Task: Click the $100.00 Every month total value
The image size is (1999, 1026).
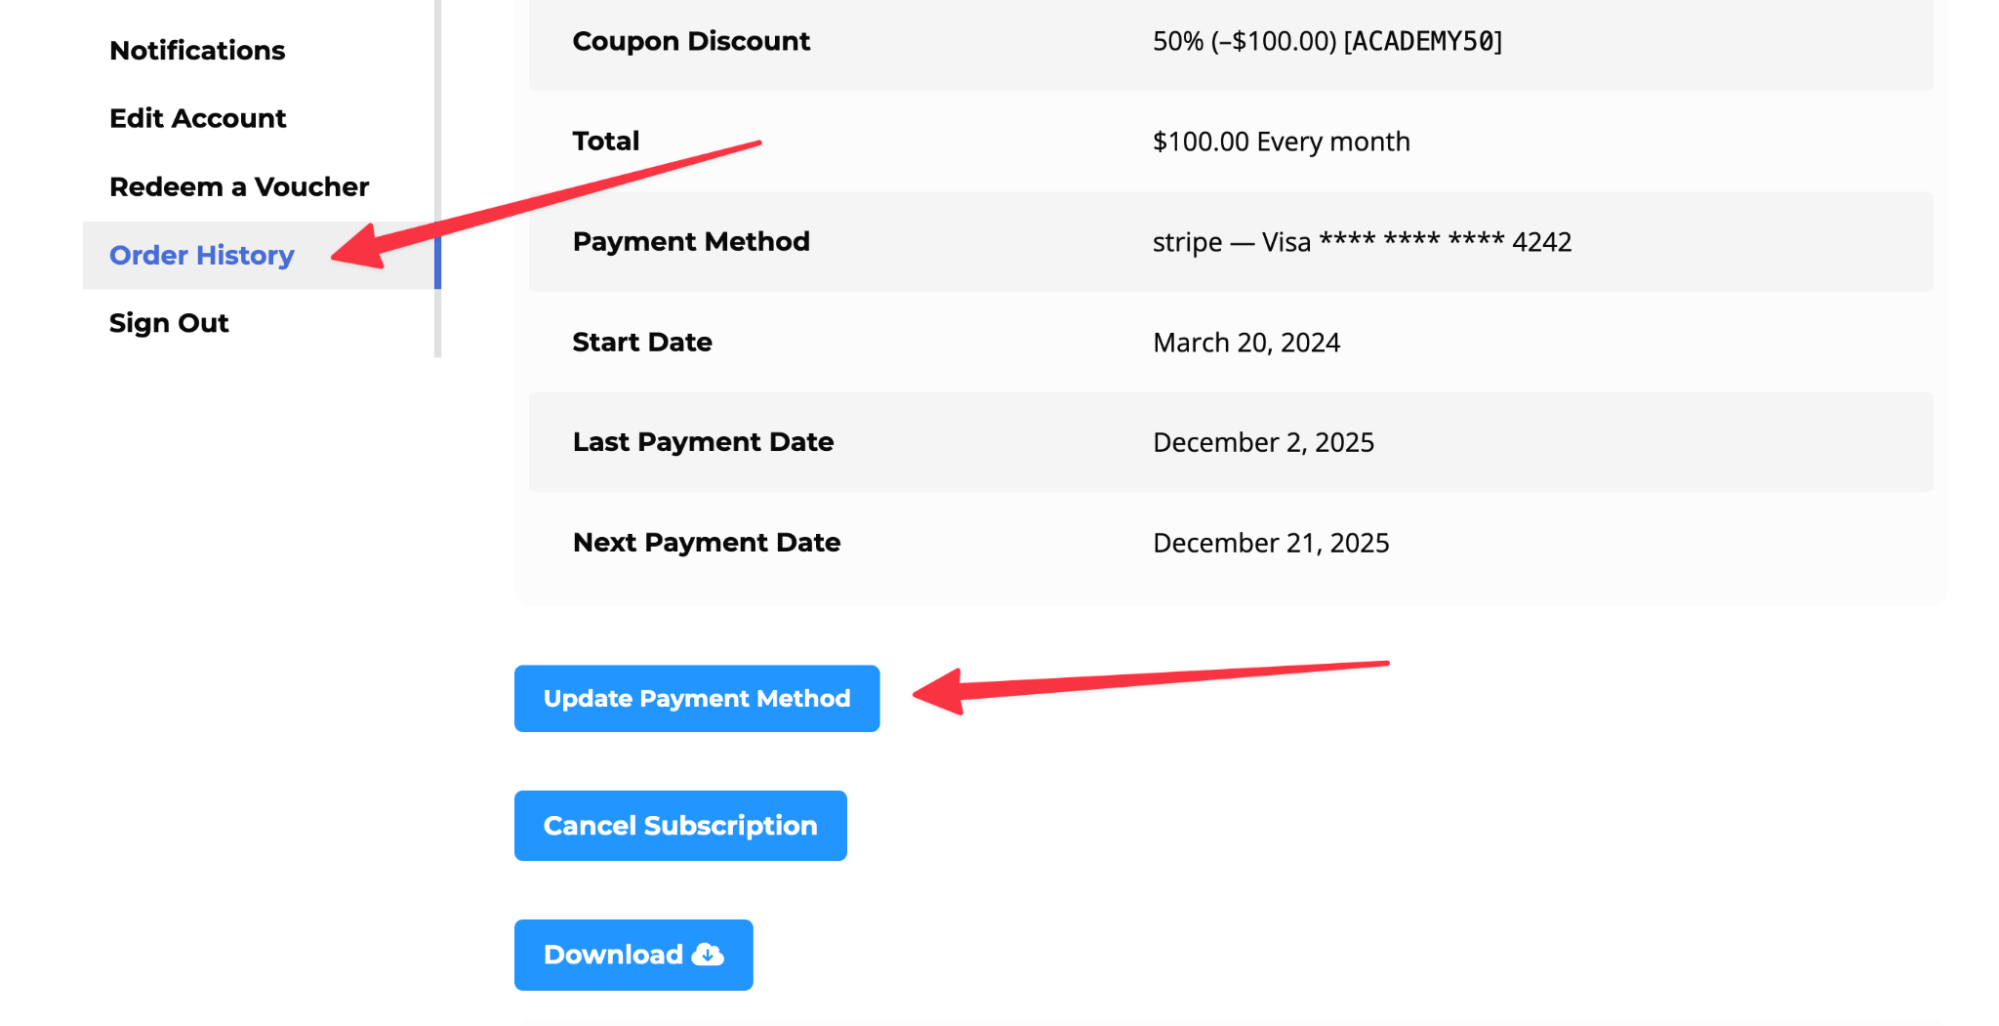Action: click(x=1281, y=142)
